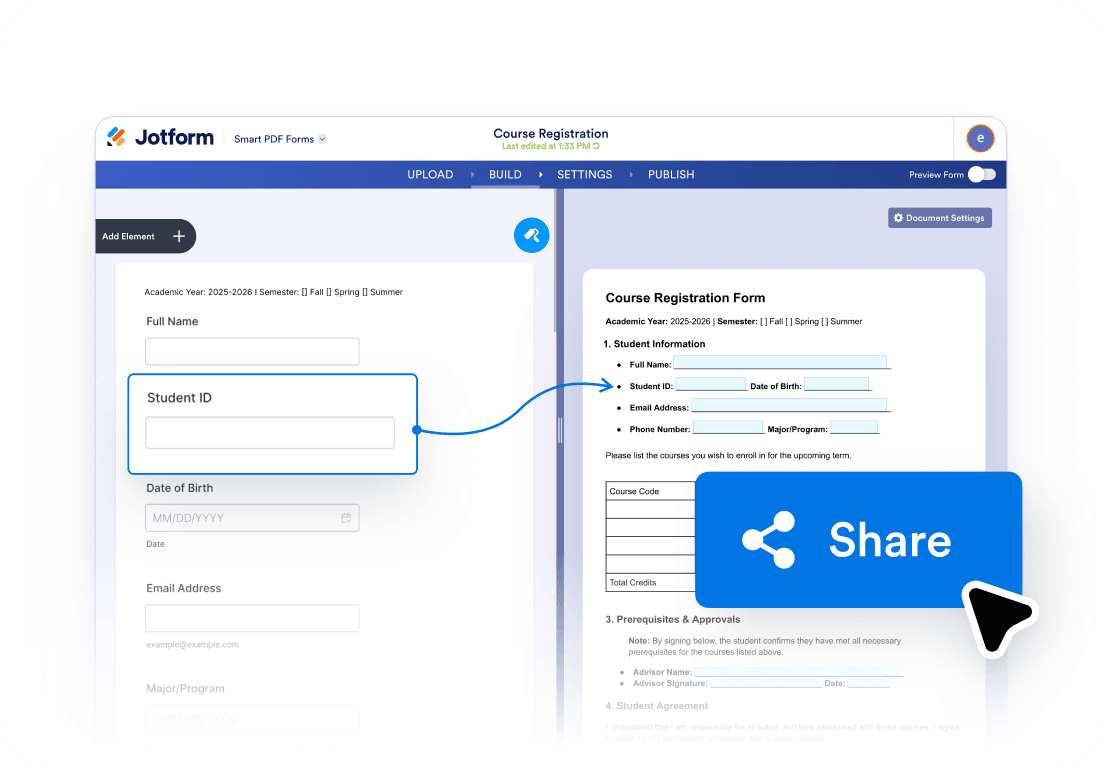Click the gear icon in Document Settings
This screenshot has width=1104, height=768.
898,218
